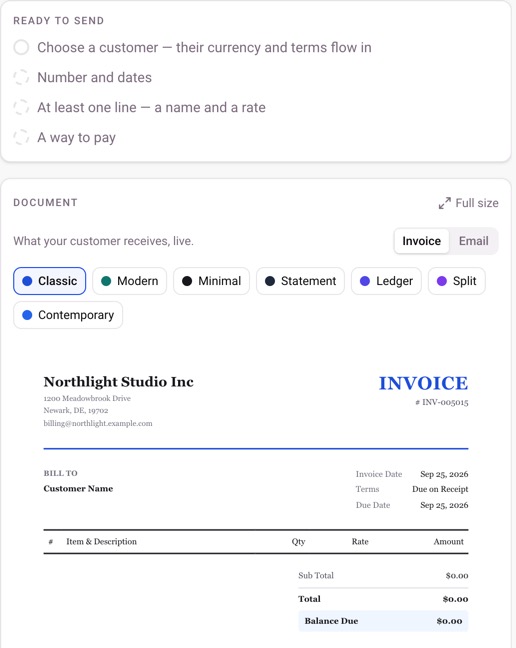Click the 'Rate' column header
Screen dimensions: 516x648
click(x=360, y=541)
